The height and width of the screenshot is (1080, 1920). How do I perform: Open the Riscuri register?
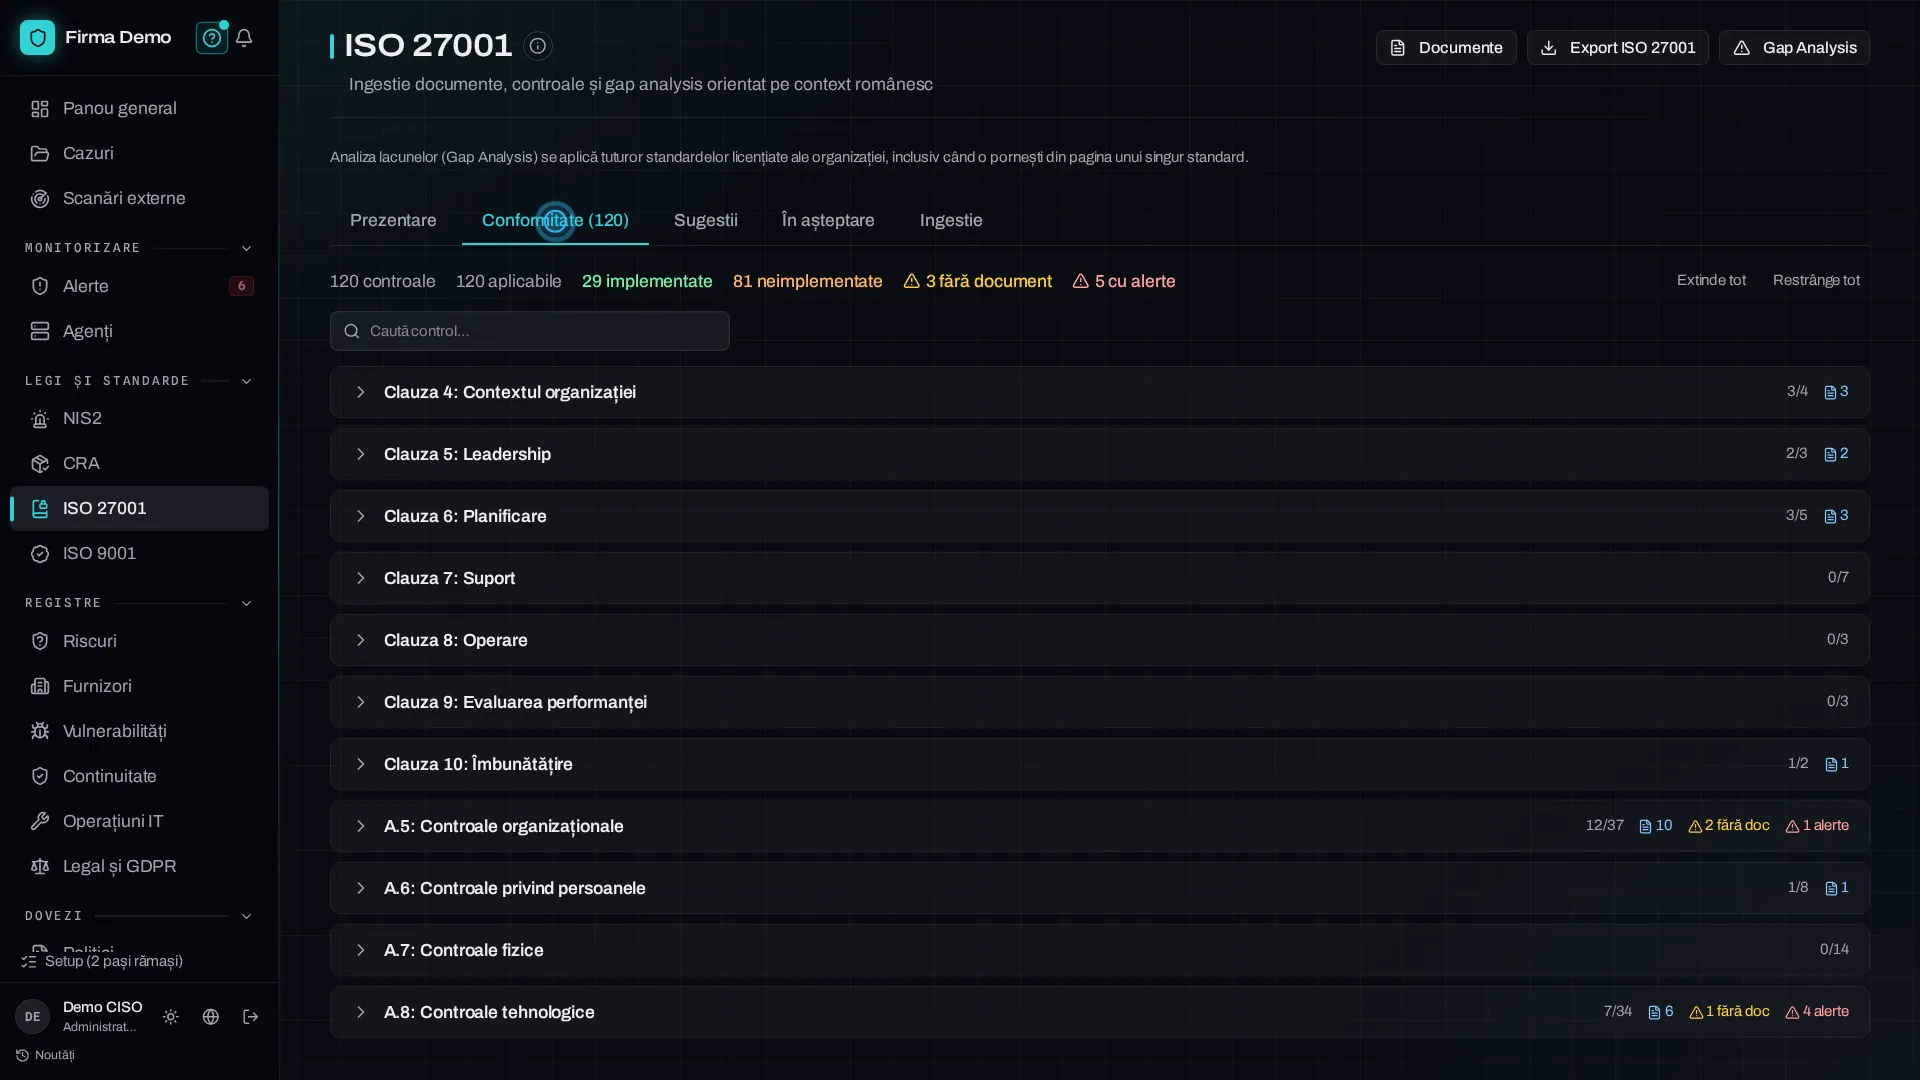pos(139,641)
